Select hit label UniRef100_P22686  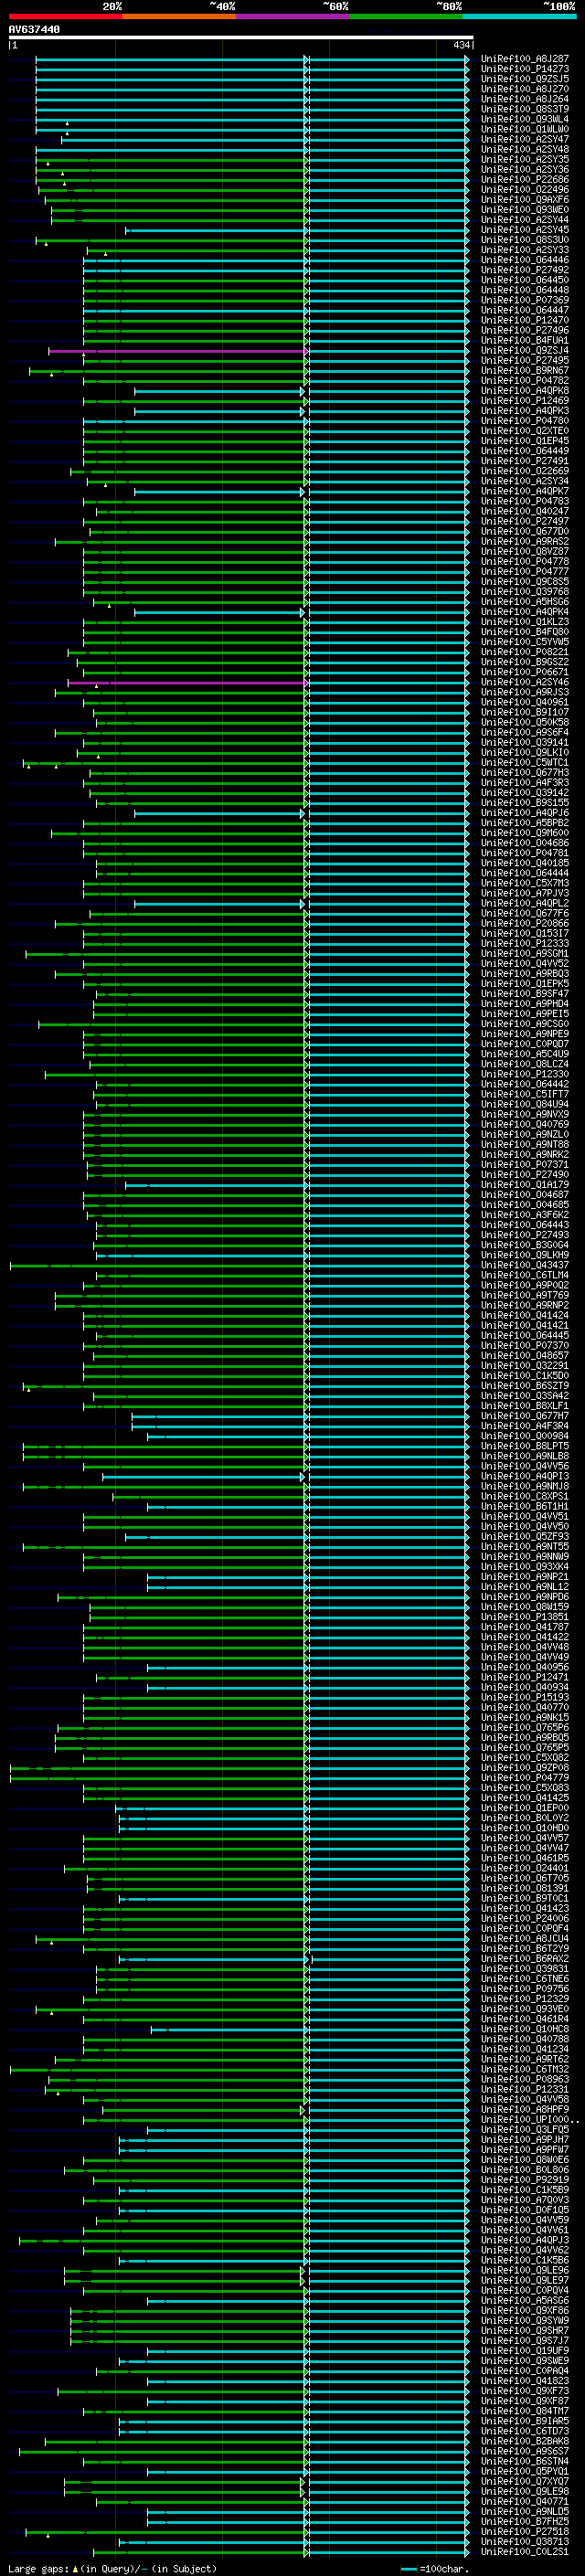point(525,180)
